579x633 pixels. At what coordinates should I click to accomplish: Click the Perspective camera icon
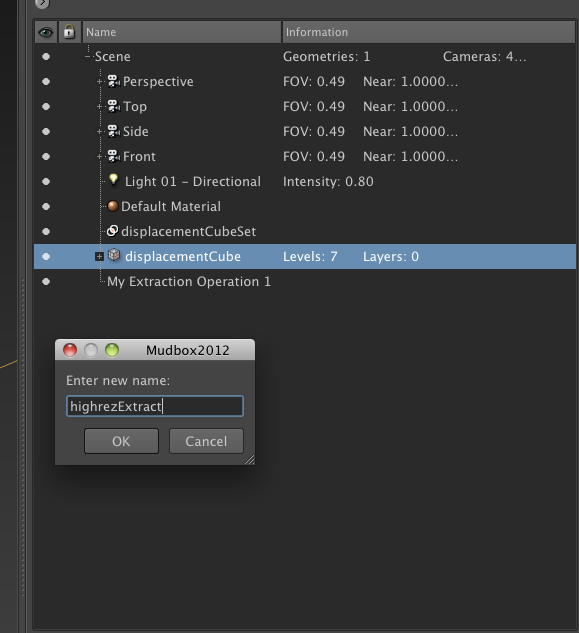[113, 81]
